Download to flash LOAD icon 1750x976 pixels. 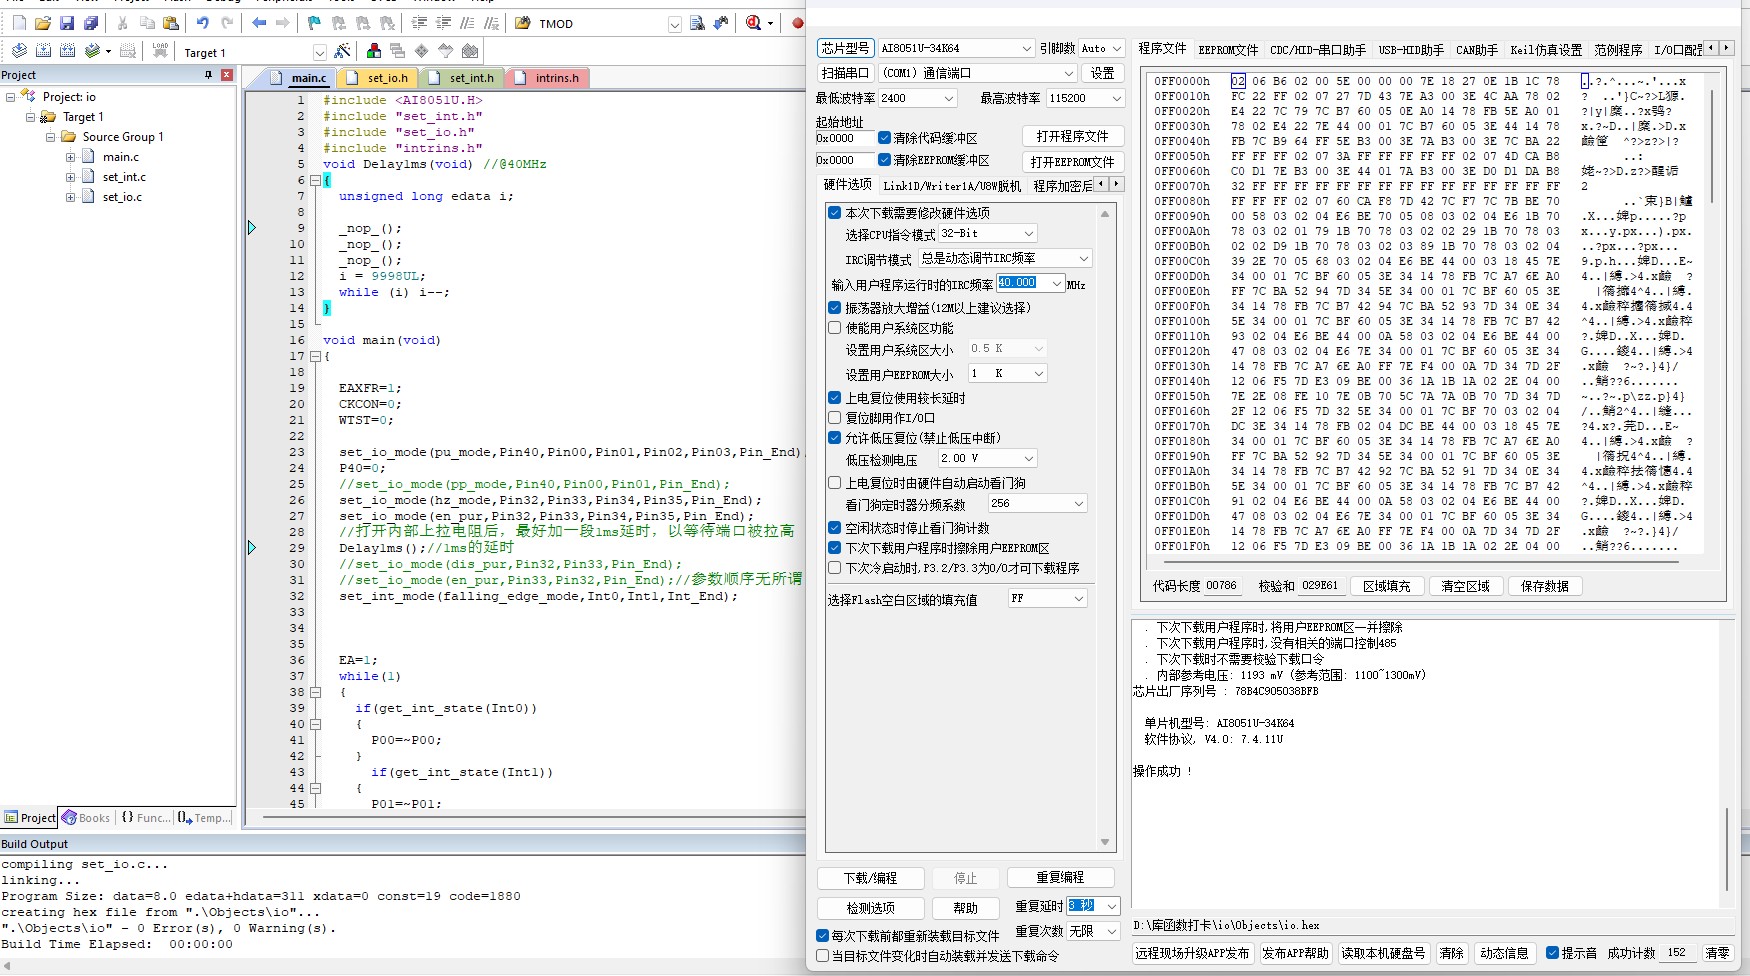point(160,51)
